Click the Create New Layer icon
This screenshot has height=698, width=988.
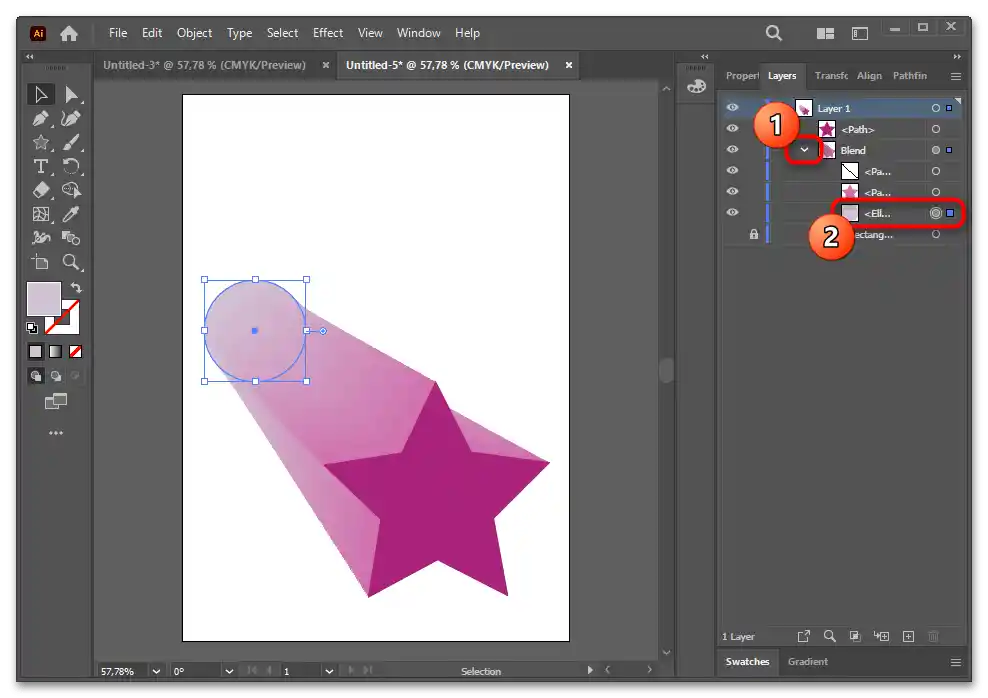click(x=908, y=636)
